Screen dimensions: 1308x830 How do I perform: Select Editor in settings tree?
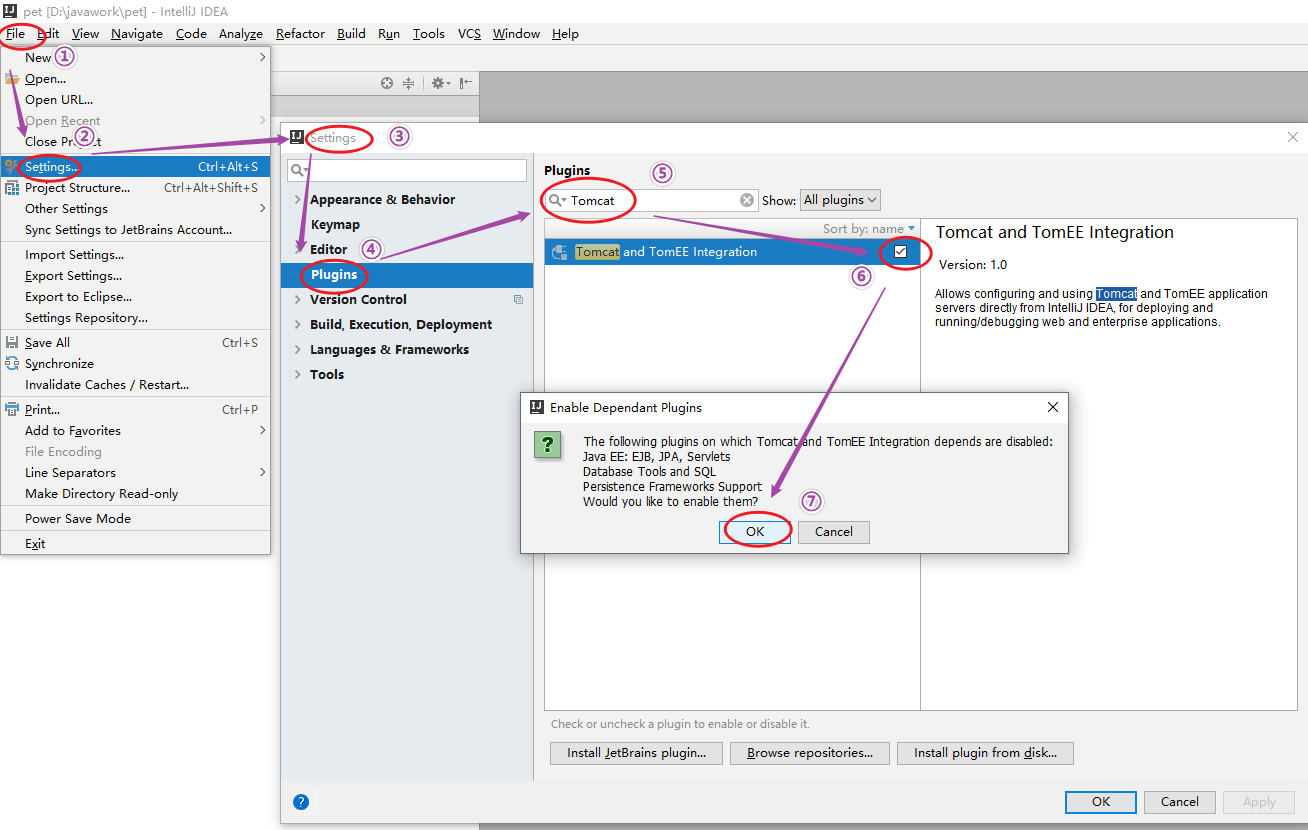click(x=329, y=250)
